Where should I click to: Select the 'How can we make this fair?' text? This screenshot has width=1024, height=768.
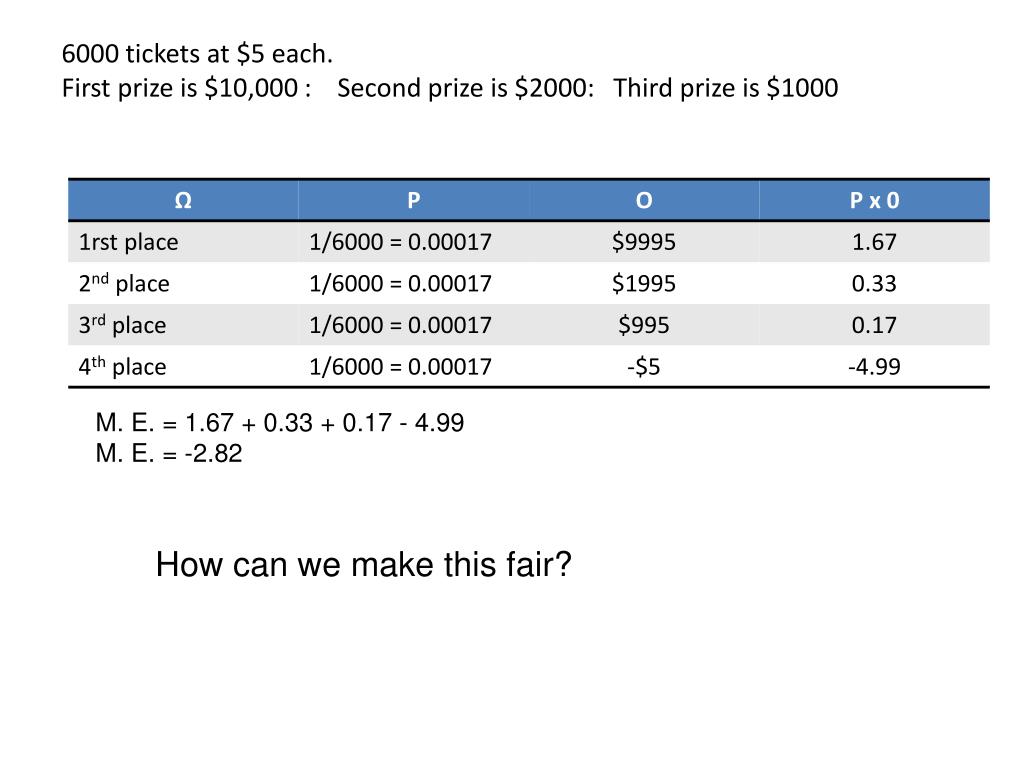[364, 564]
